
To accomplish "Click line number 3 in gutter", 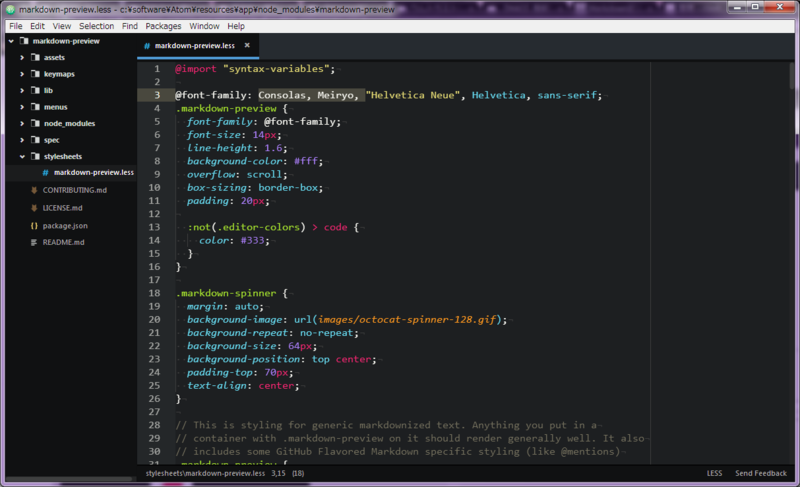I will tap(157, 95).
